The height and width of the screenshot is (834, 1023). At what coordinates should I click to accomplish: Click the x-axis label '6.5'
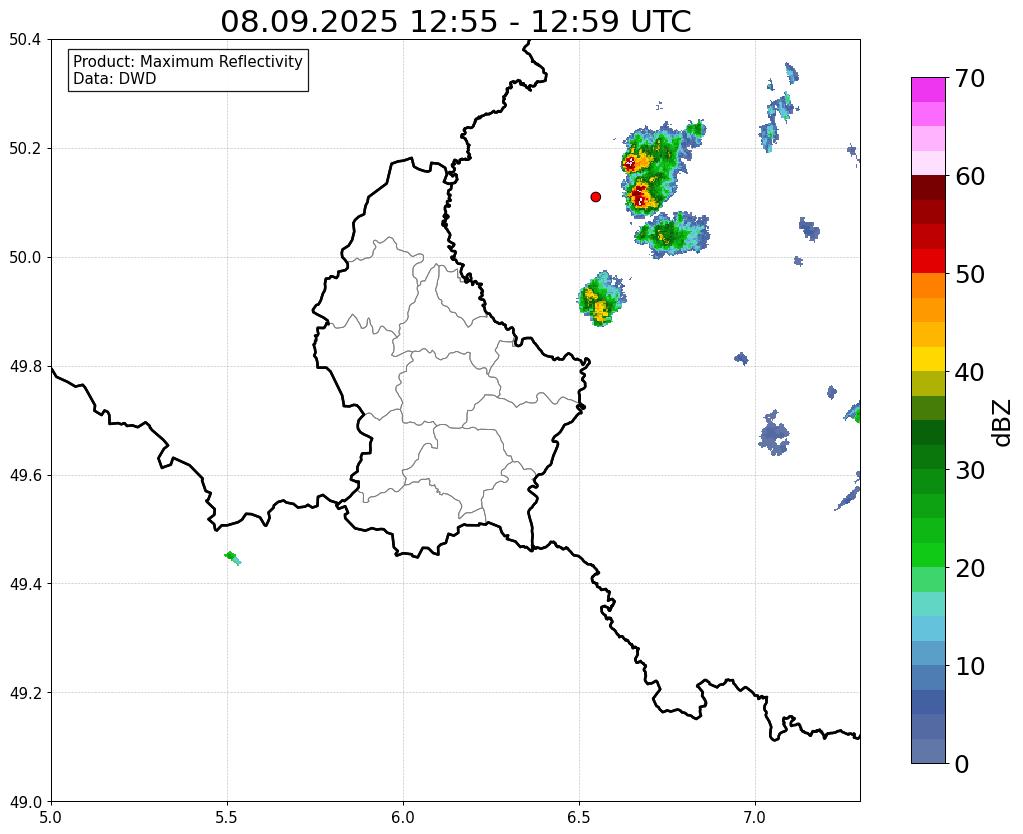click(x=579, y=817)
